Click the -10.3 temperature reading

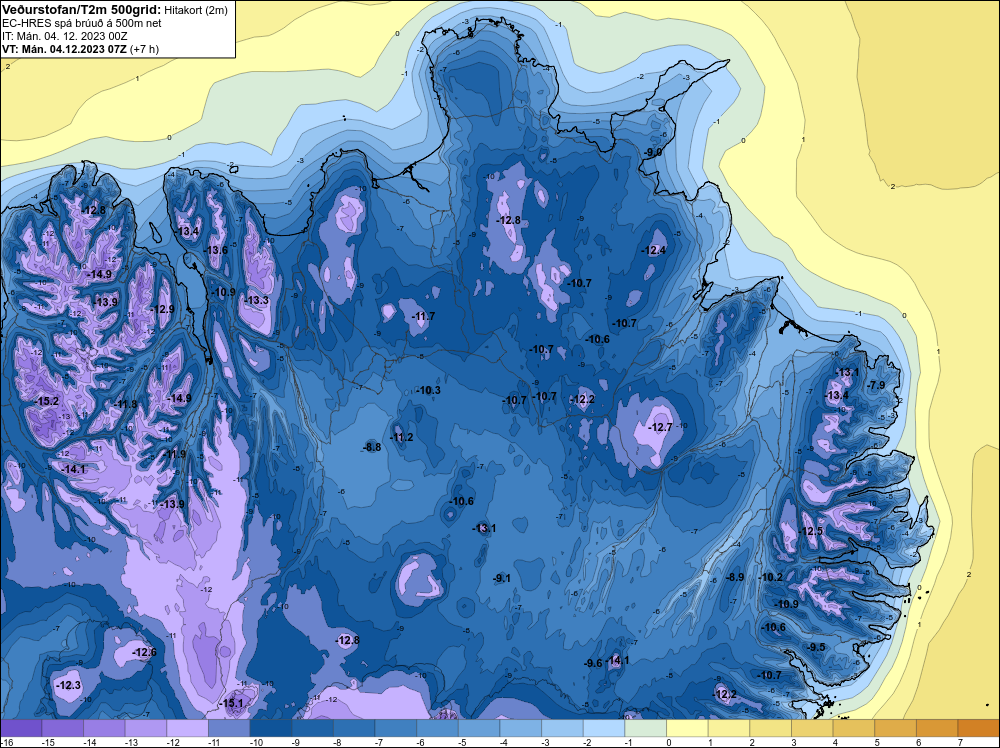[x=429, y=390]
